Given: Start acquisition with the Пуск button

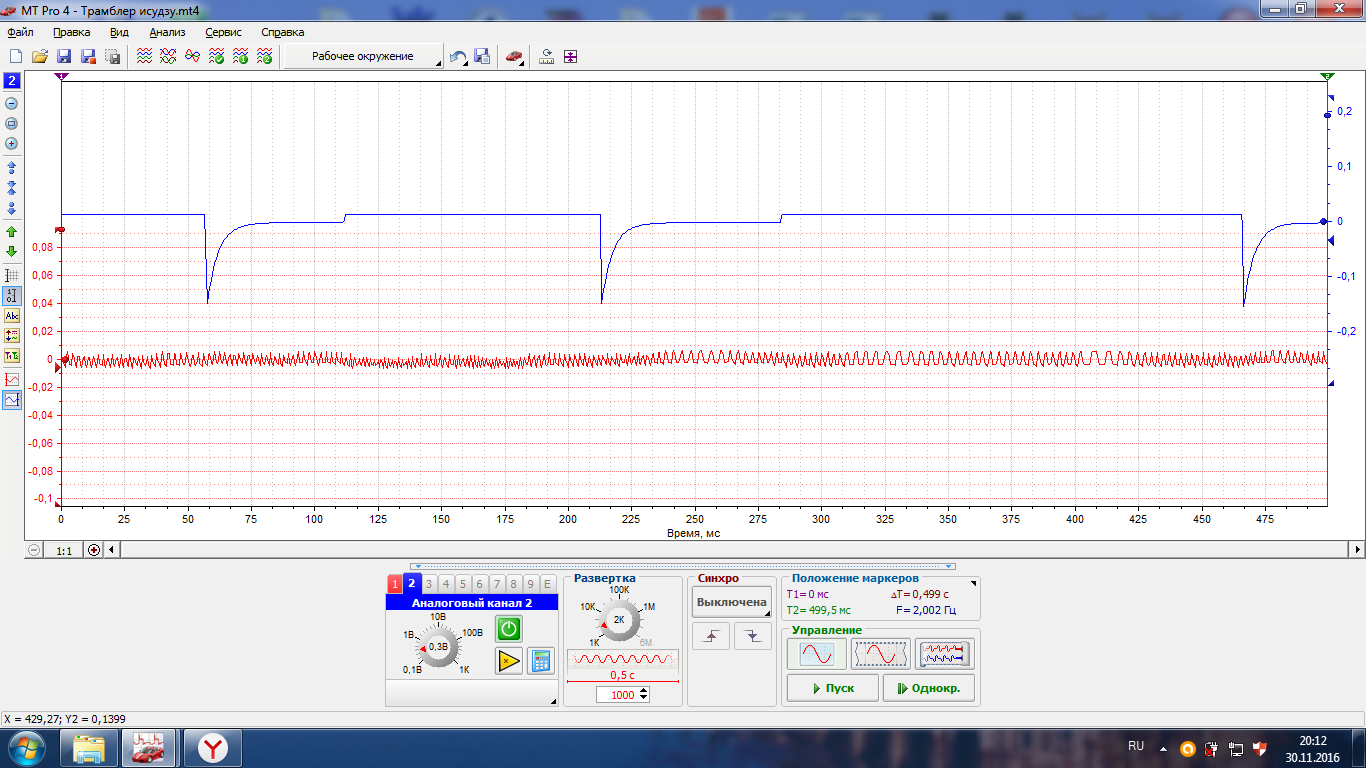Looking at the screenshot, I should pos(833,688).
